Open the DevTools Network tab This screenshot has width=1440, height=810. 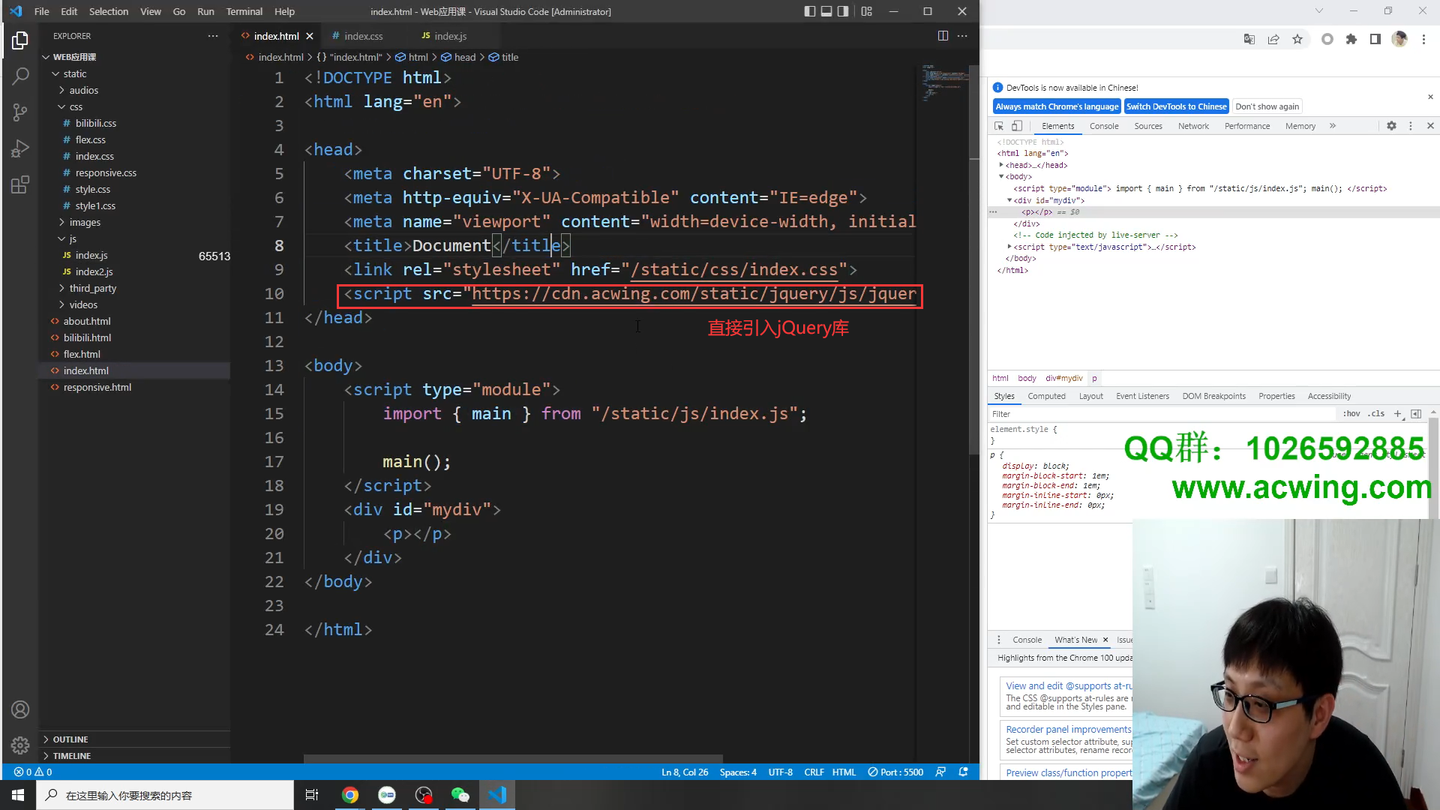point(1193,126)
